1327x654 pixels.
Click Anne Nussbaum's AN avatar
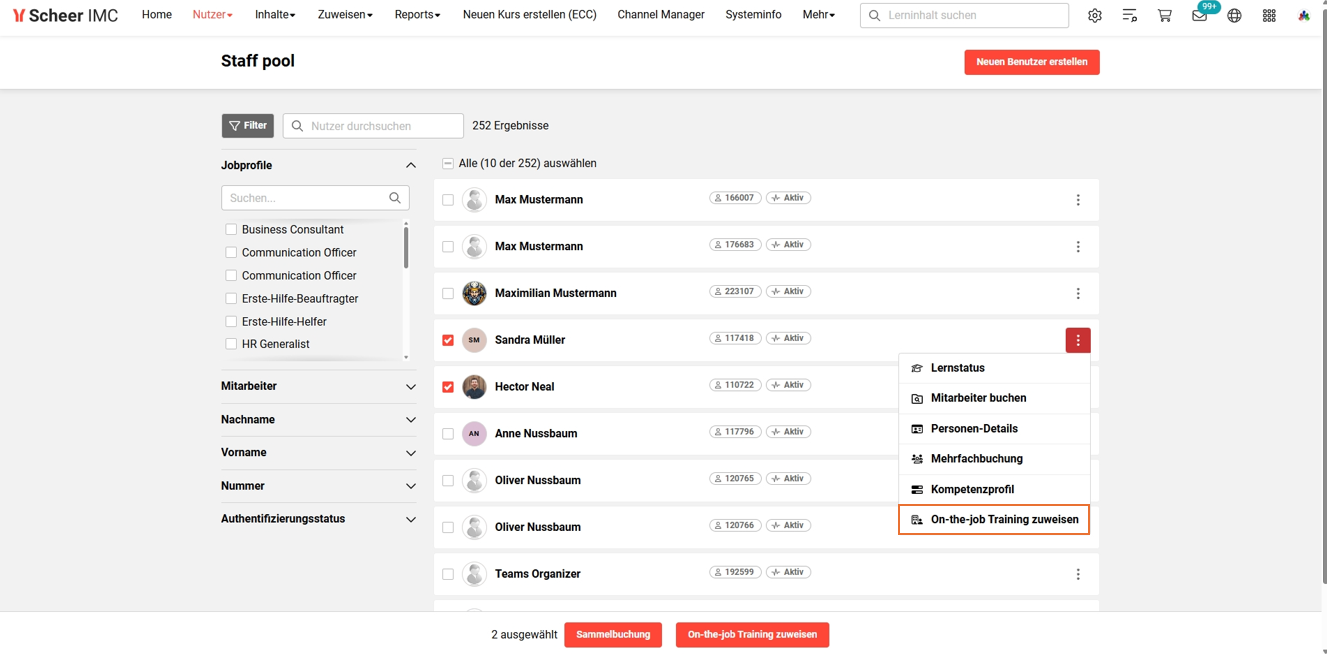coord(474,434)
